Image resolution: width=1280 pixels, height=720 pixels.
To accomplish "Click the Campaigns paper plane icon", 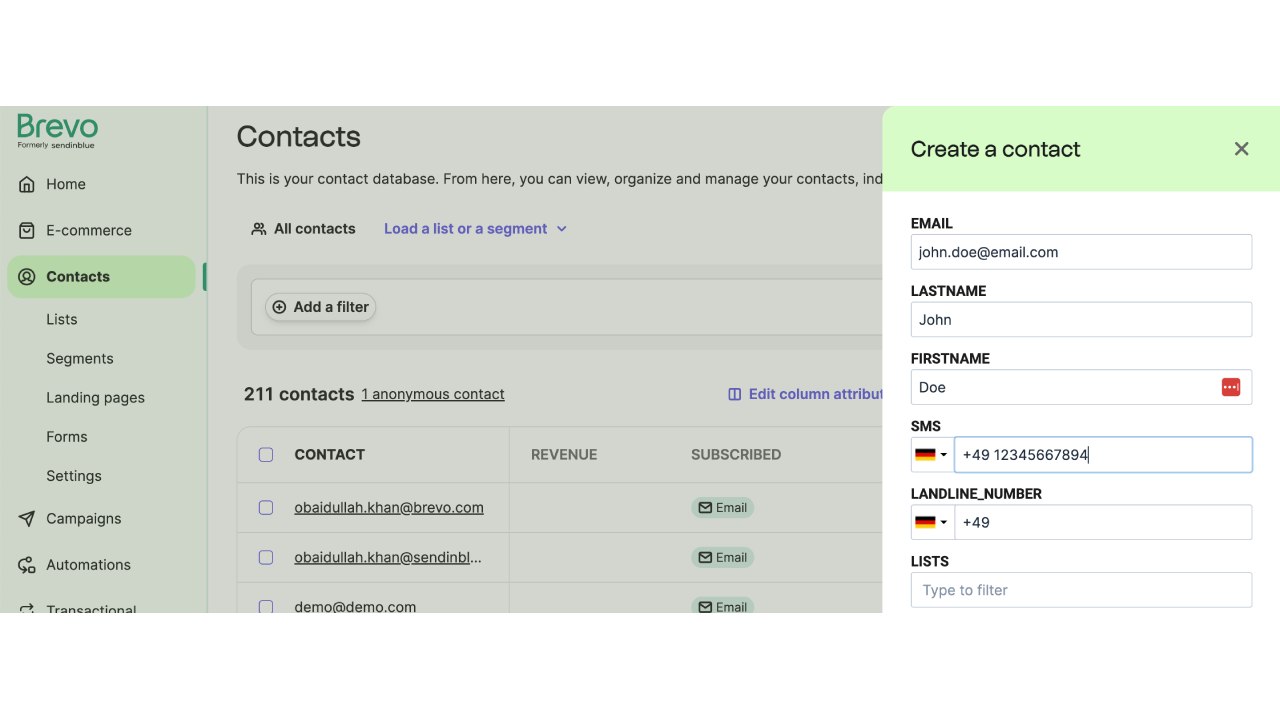I will point(27,519).
